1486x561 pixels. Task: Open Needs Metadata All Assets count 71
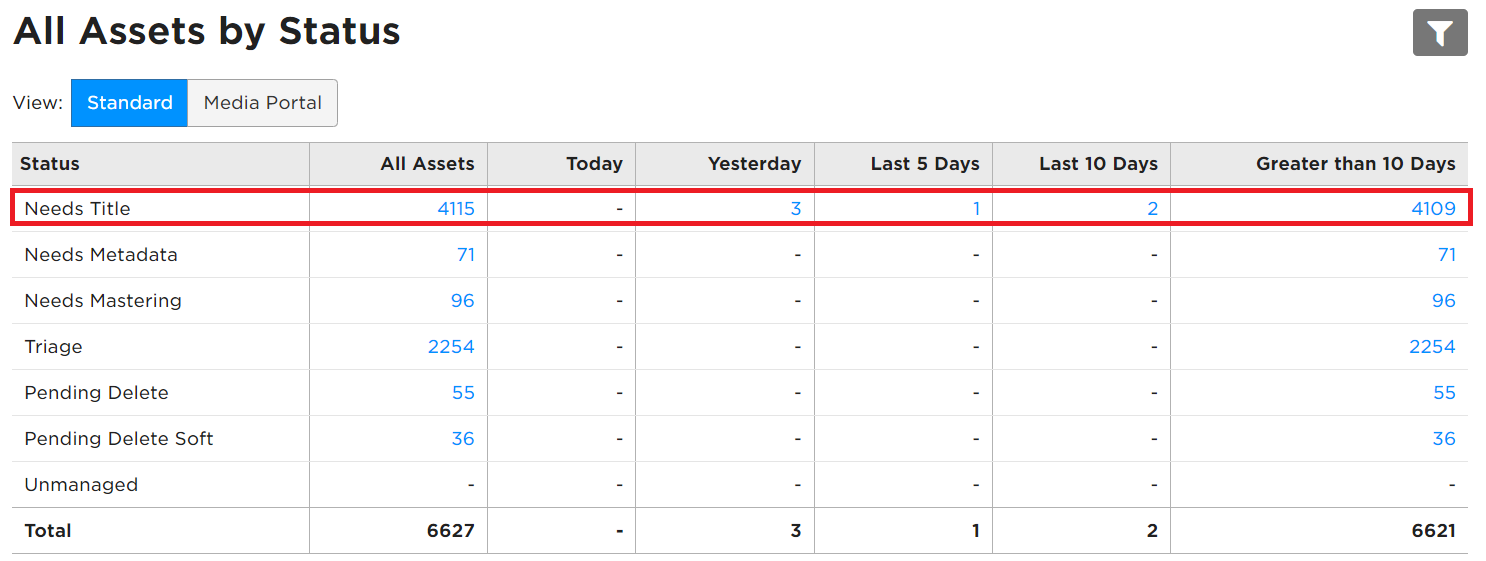466,255
